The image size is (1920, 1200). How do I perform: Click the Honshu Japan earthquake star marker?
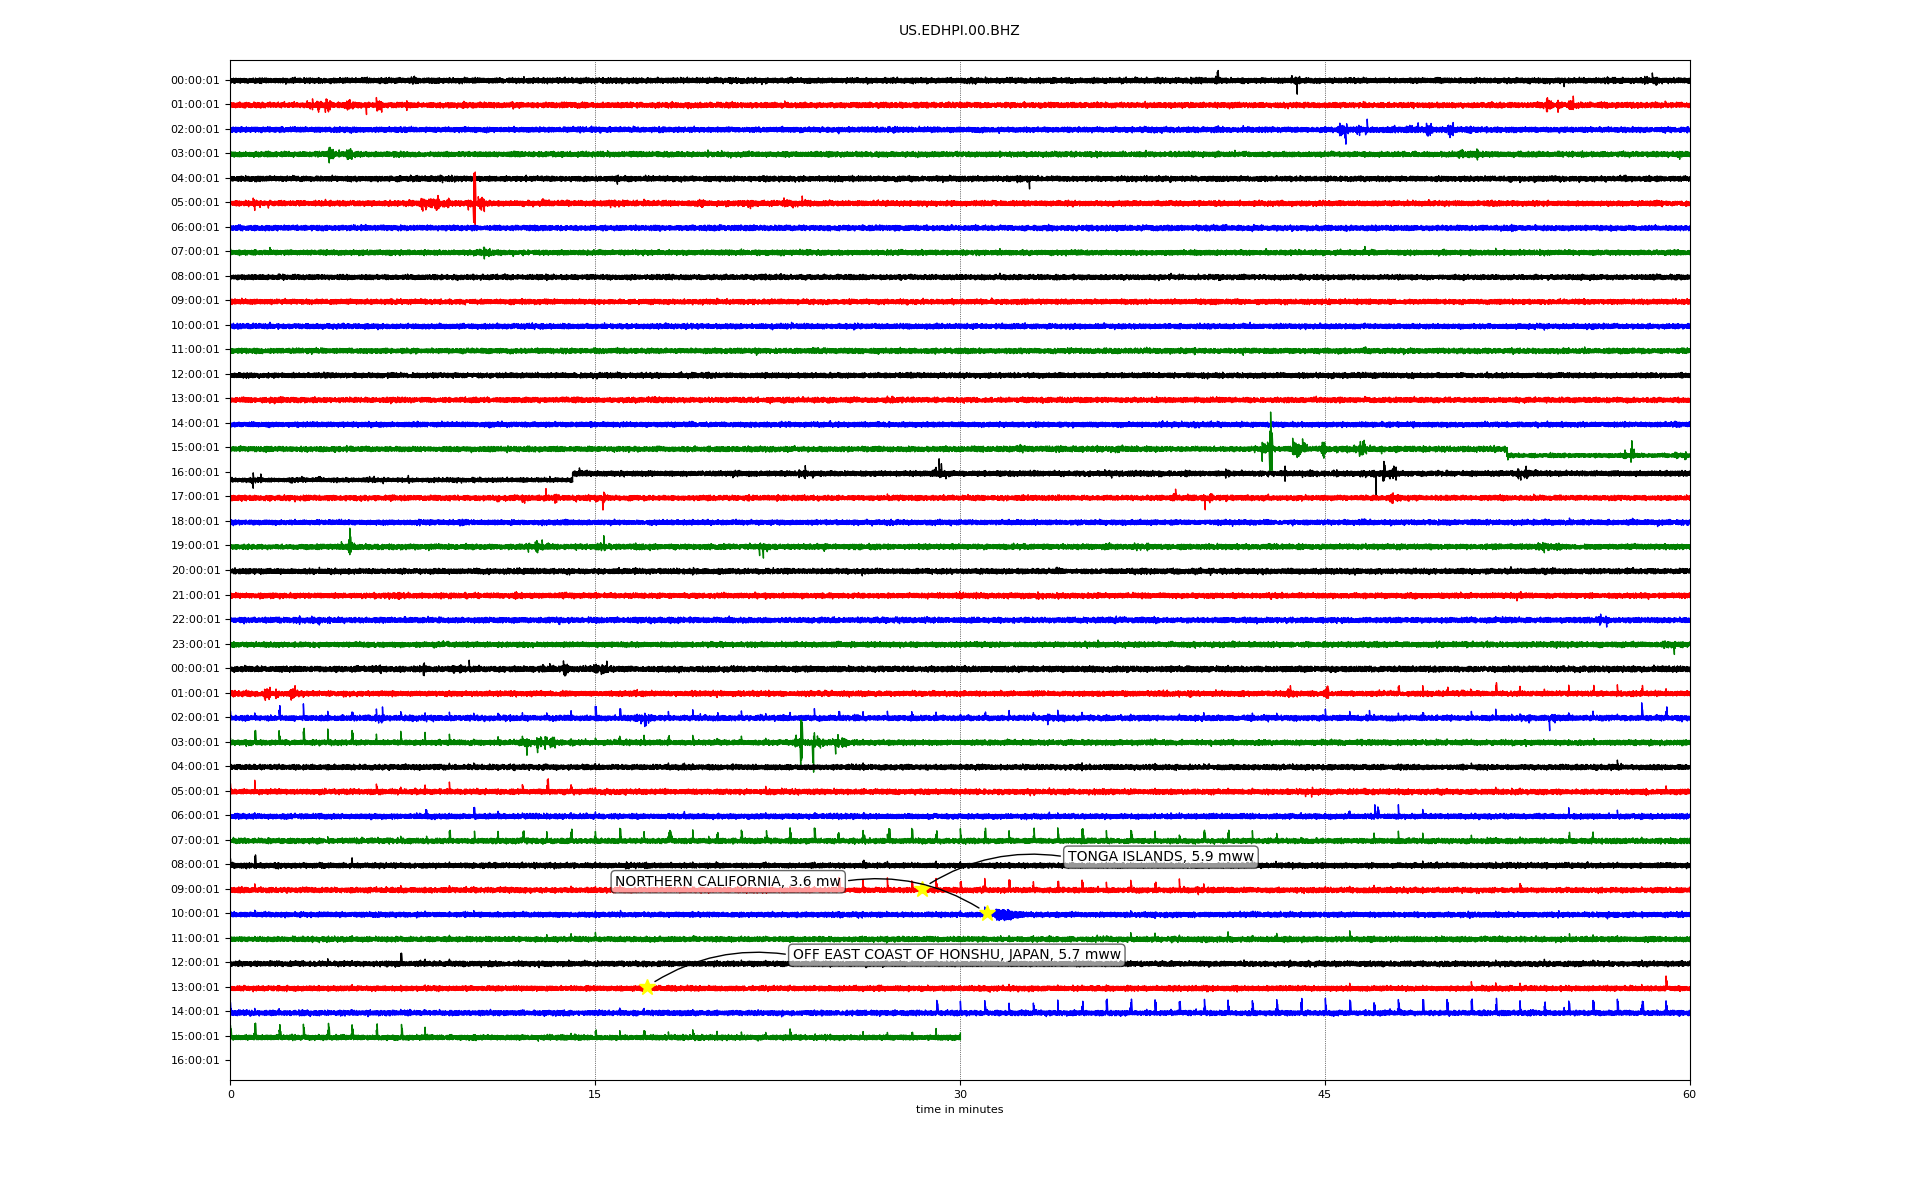pyautogui.click(x=647, y=987)
